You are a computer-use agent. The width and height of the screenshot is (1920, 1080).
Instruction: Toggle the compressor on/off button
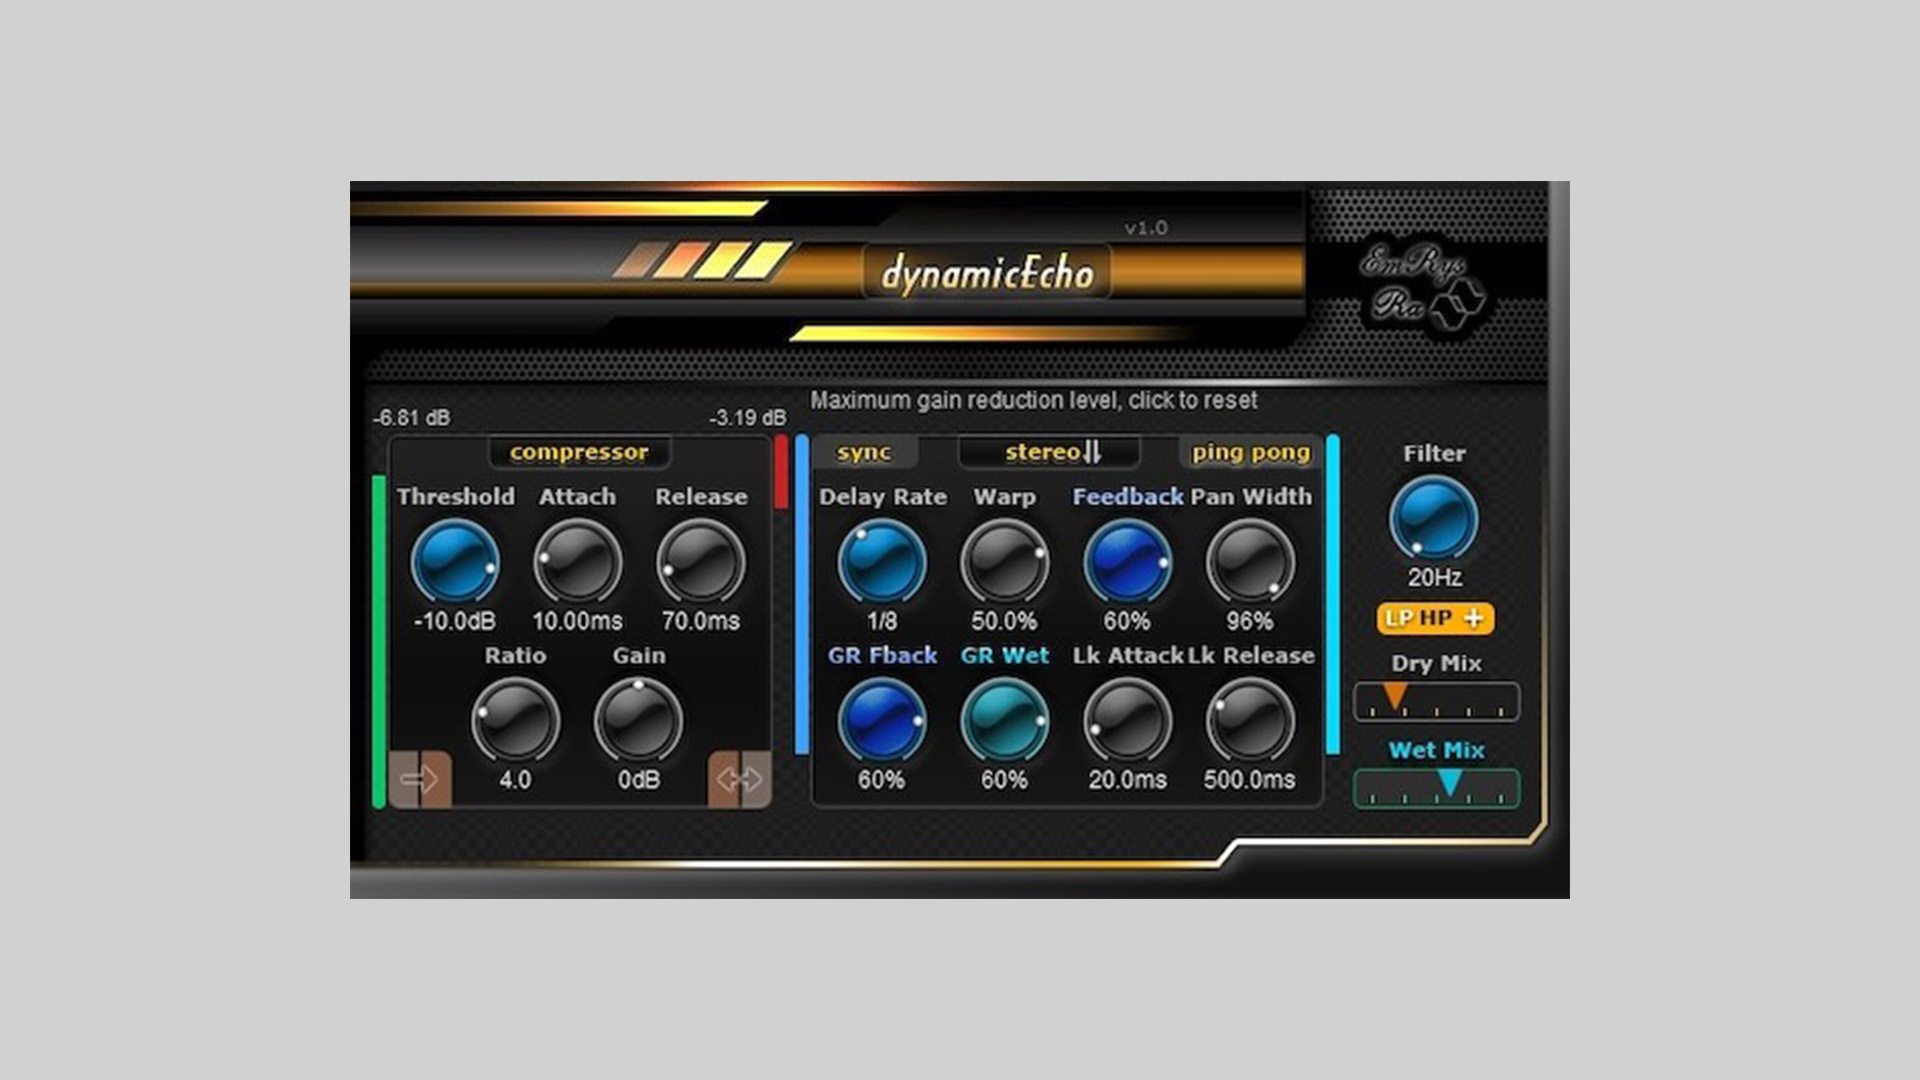579,453
